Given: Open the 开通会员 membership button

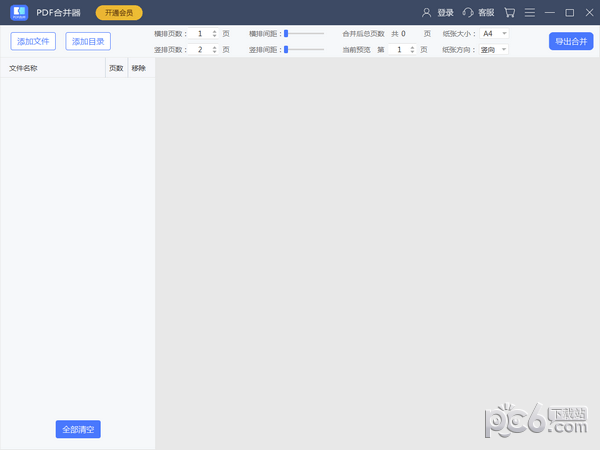Looking at the screenshot, I should coord(119,13).
